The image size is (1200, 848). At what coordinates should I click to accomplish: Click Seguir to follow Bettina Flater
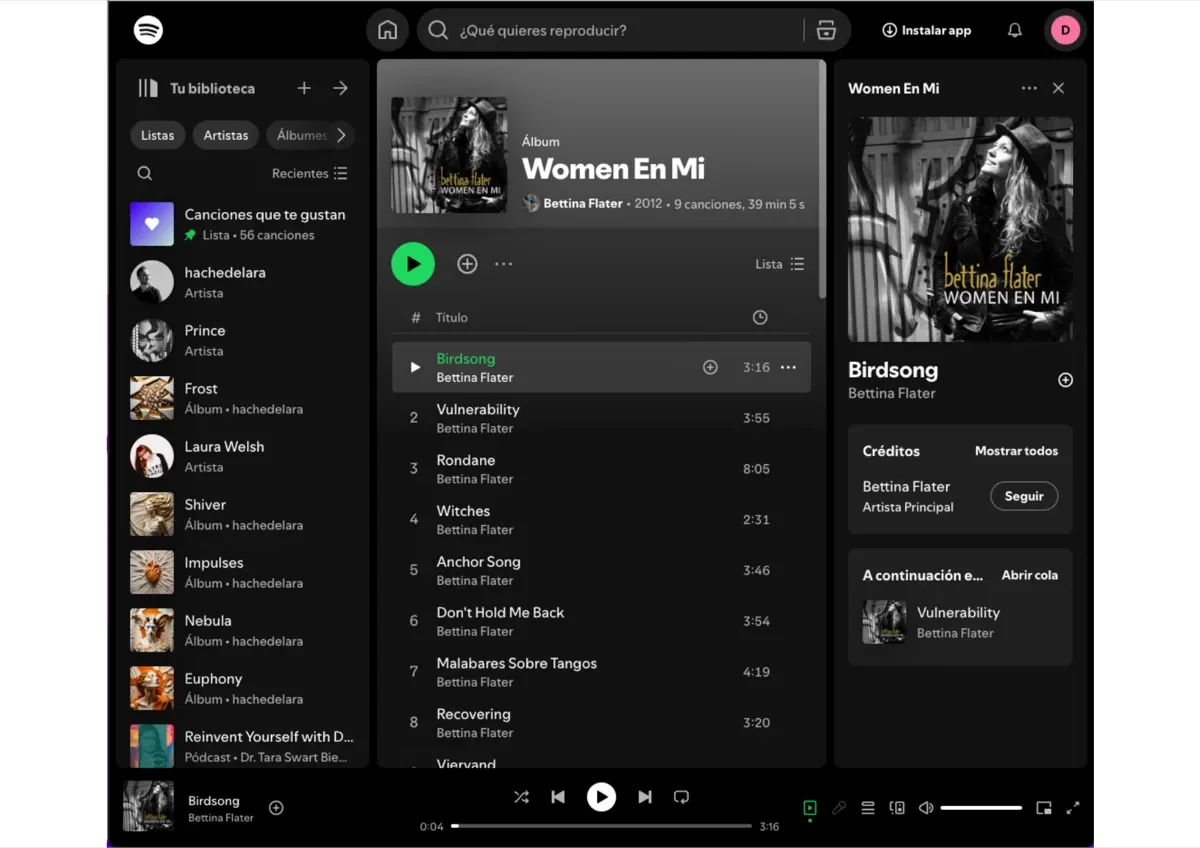(x=1024, y=496)
